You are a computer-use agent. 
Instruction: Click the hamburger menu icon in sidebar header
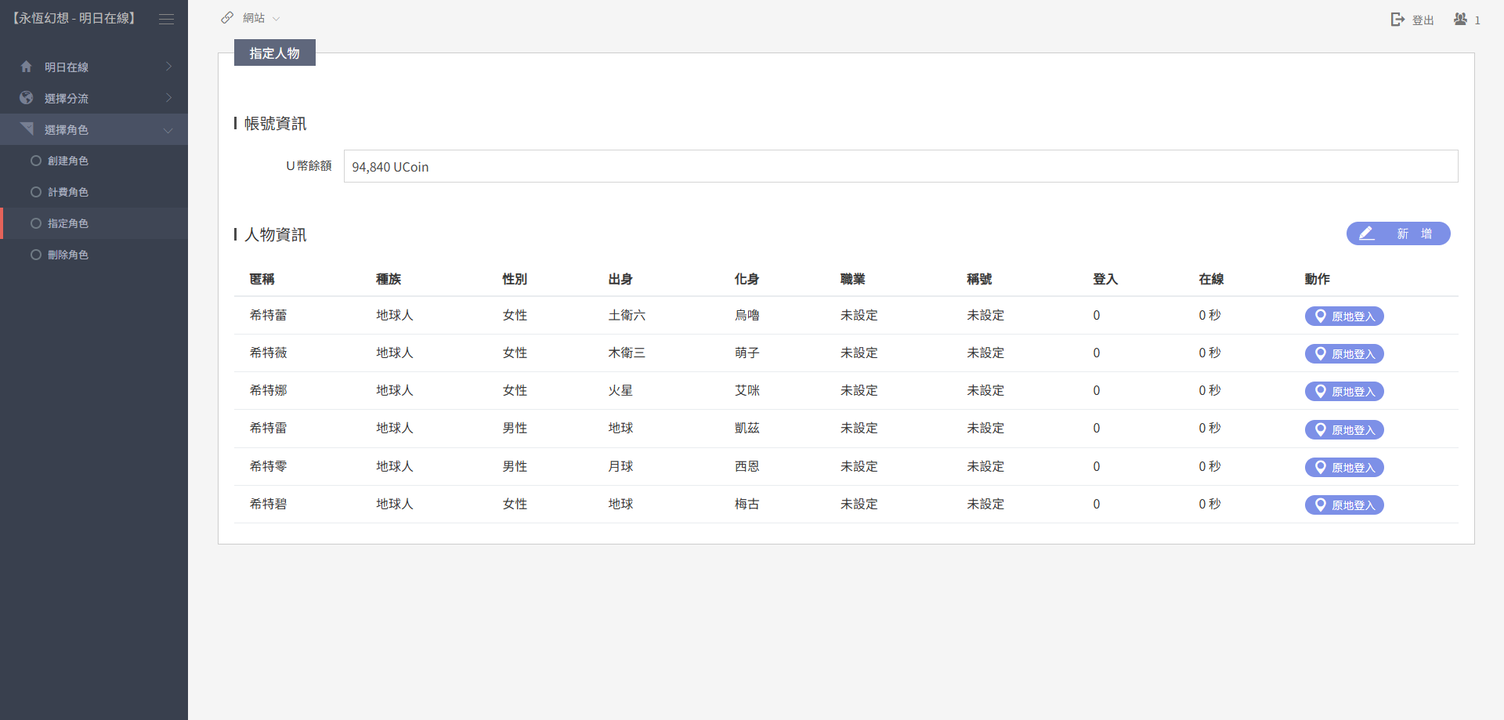166,19
